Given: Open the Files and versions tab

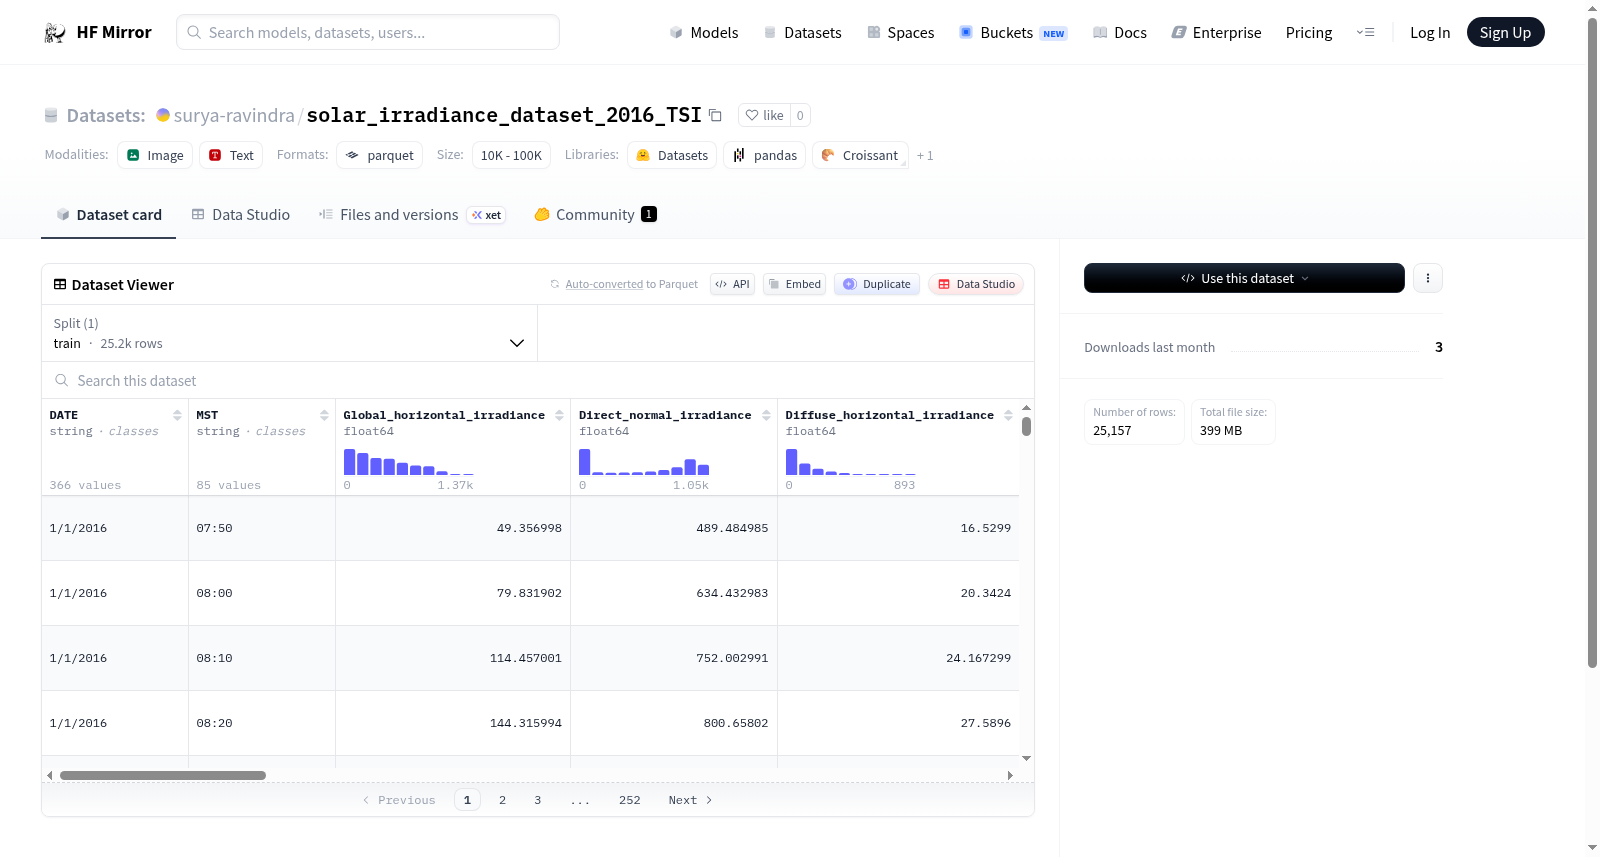Looking at the screenshot, I should coord(412,215).
